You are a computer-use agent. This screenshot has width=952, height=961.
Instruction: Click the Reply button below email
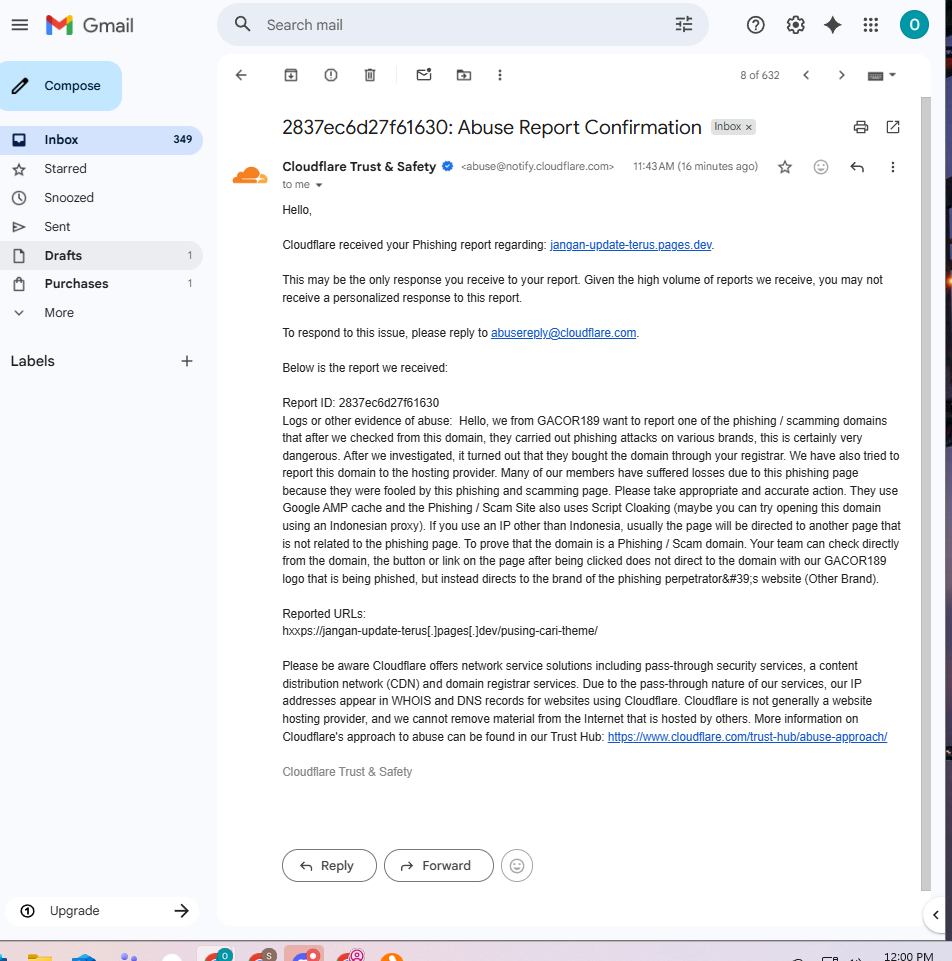coord(329,865)
